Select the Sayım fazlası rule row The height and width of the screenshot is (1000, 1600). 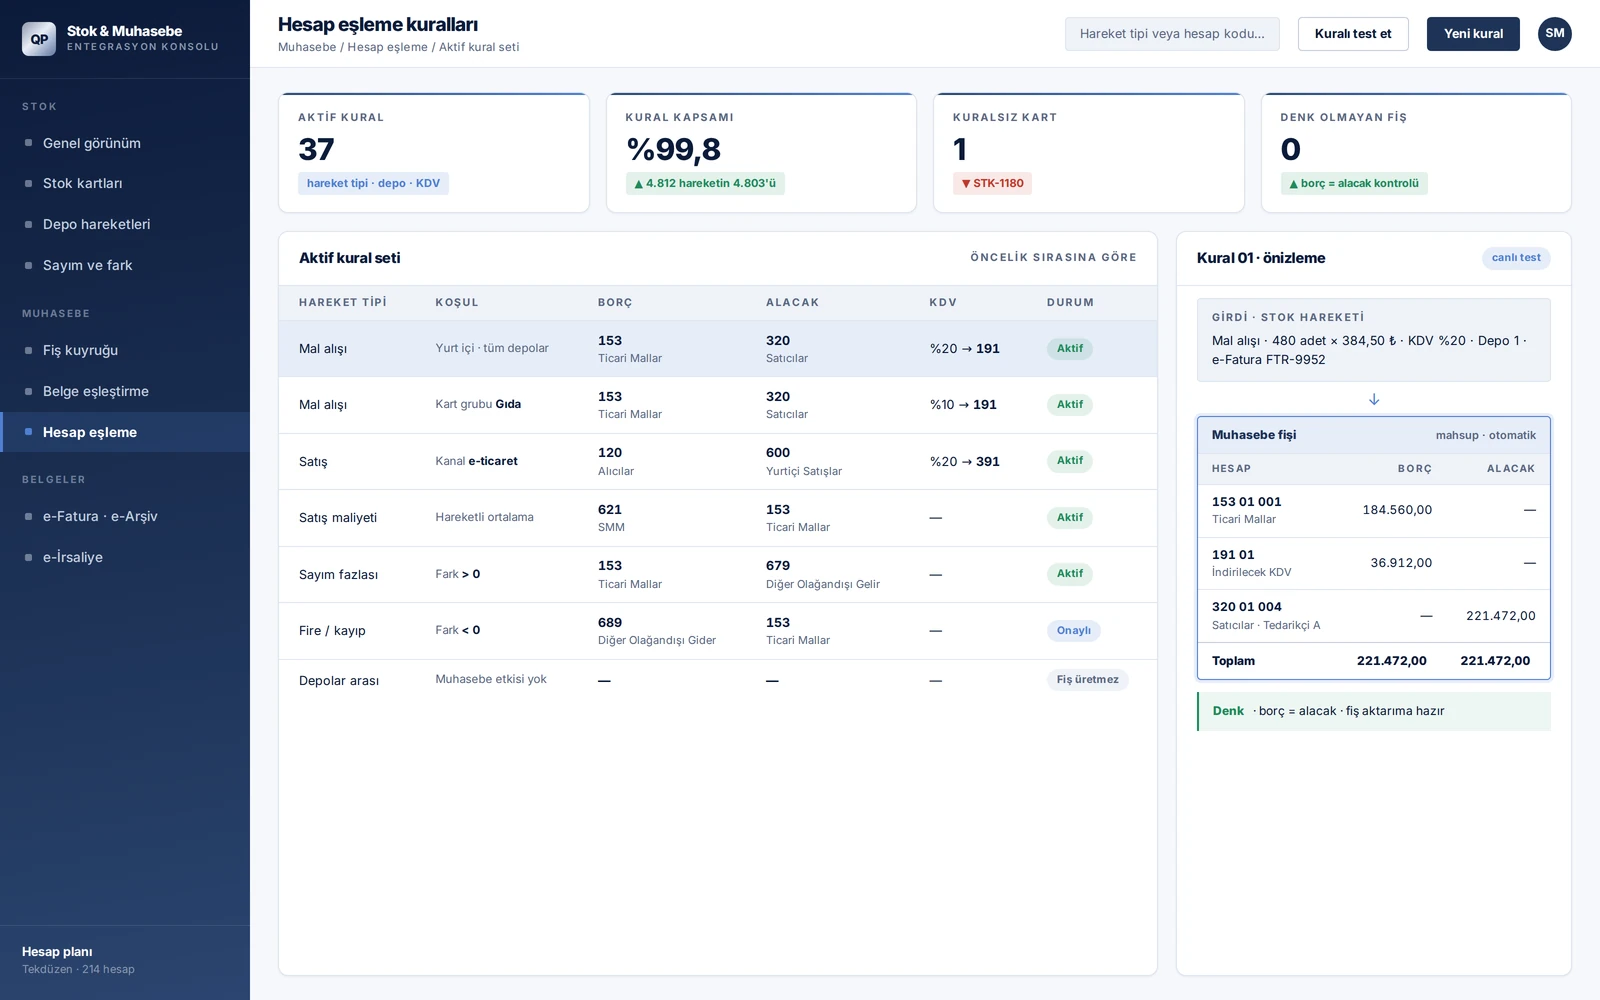(718, 574)
